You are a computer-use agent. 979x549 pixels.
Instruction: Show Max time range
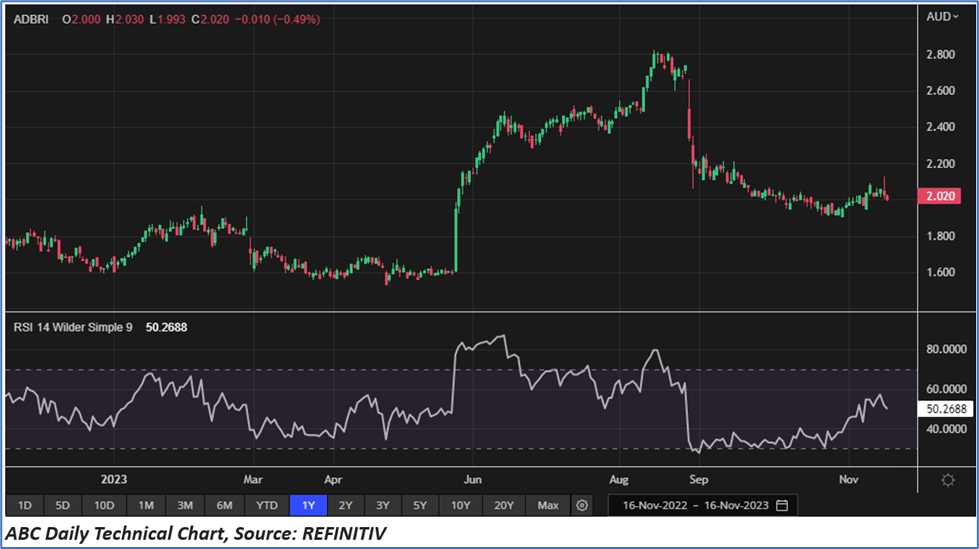pyautogui.click(x=548, y=505)
